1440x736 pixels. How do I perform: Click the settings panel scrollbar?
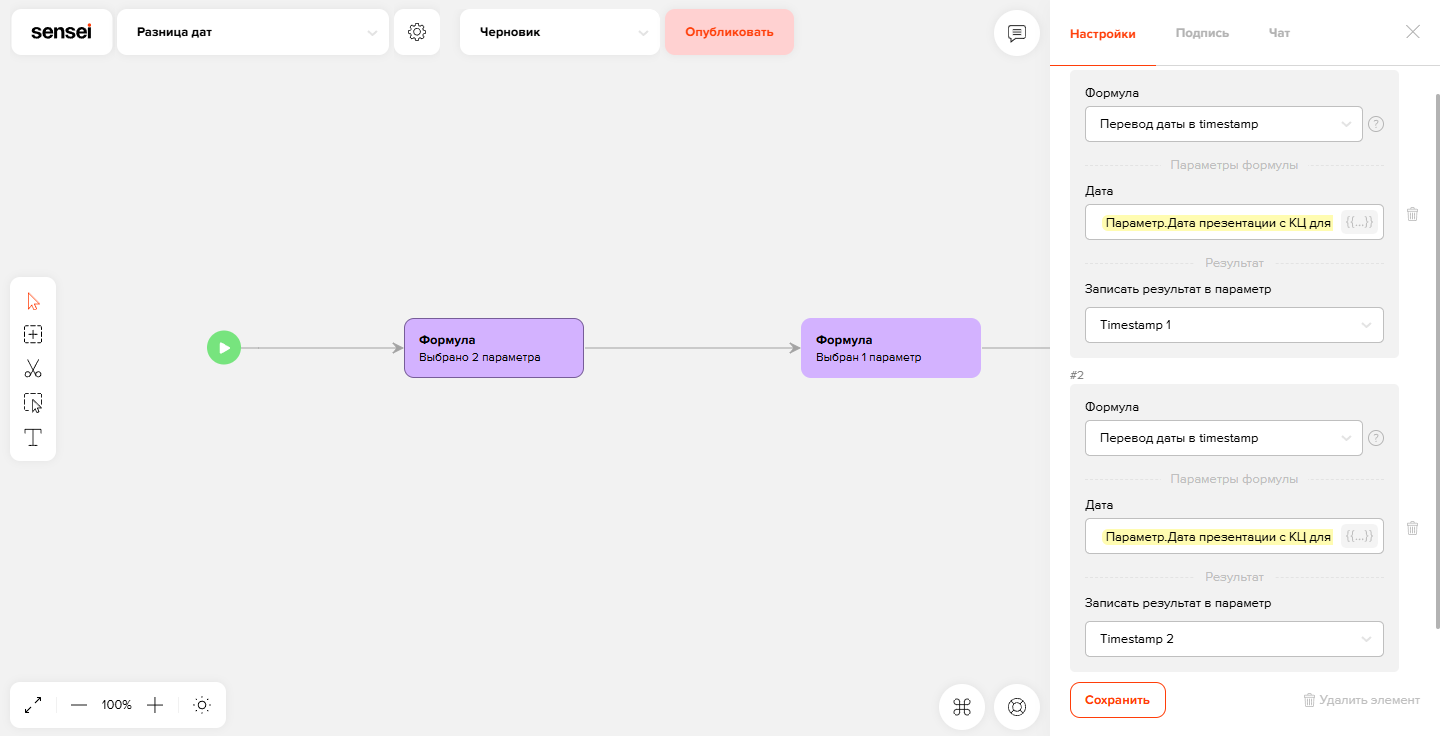1438,360
